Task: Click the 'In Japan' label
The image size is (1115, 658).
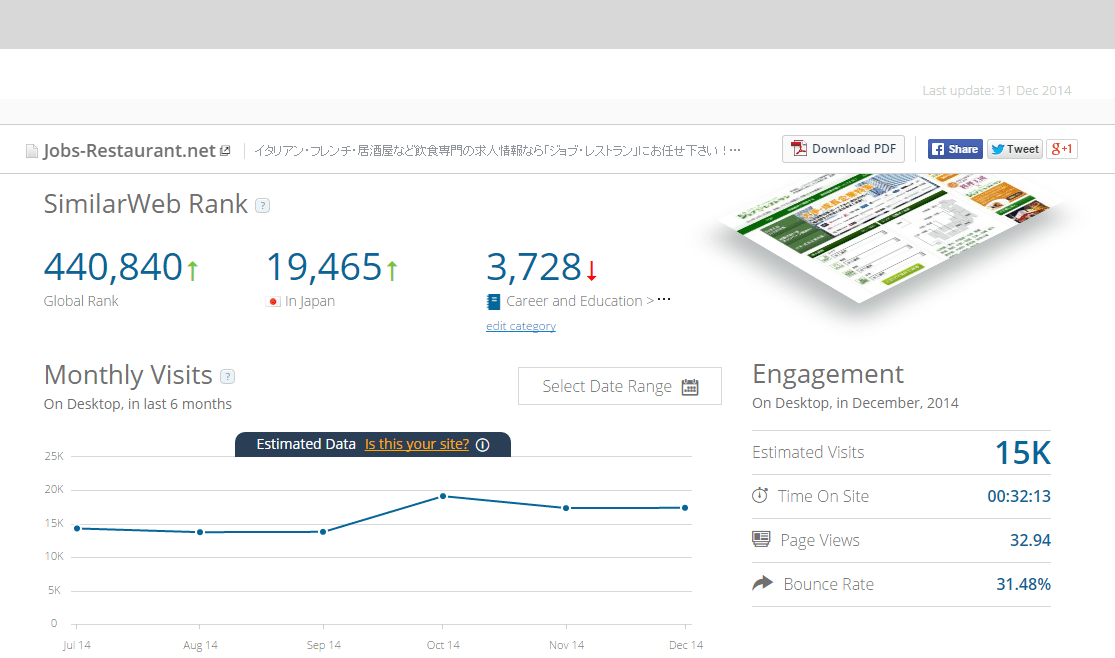Action: (310, 302)
